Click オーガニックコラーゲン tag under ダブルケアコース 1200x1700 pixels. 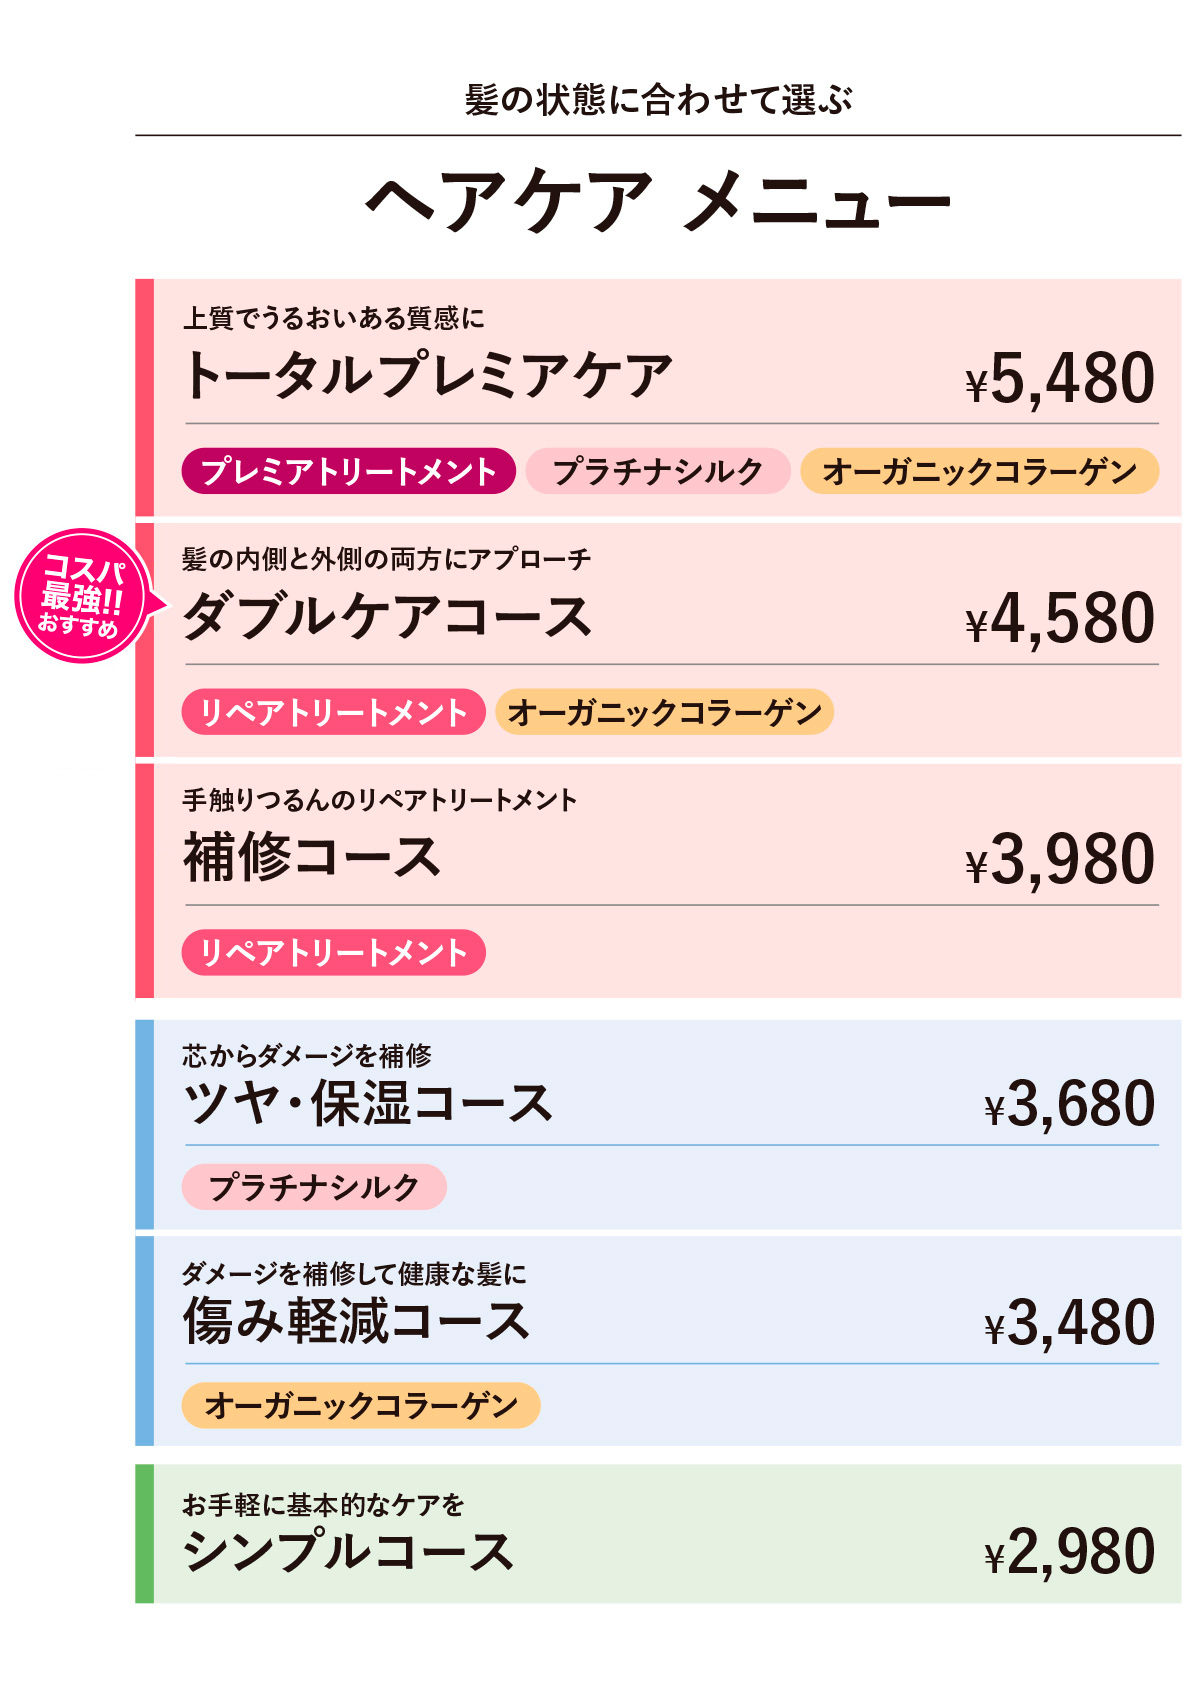(664, 712)
